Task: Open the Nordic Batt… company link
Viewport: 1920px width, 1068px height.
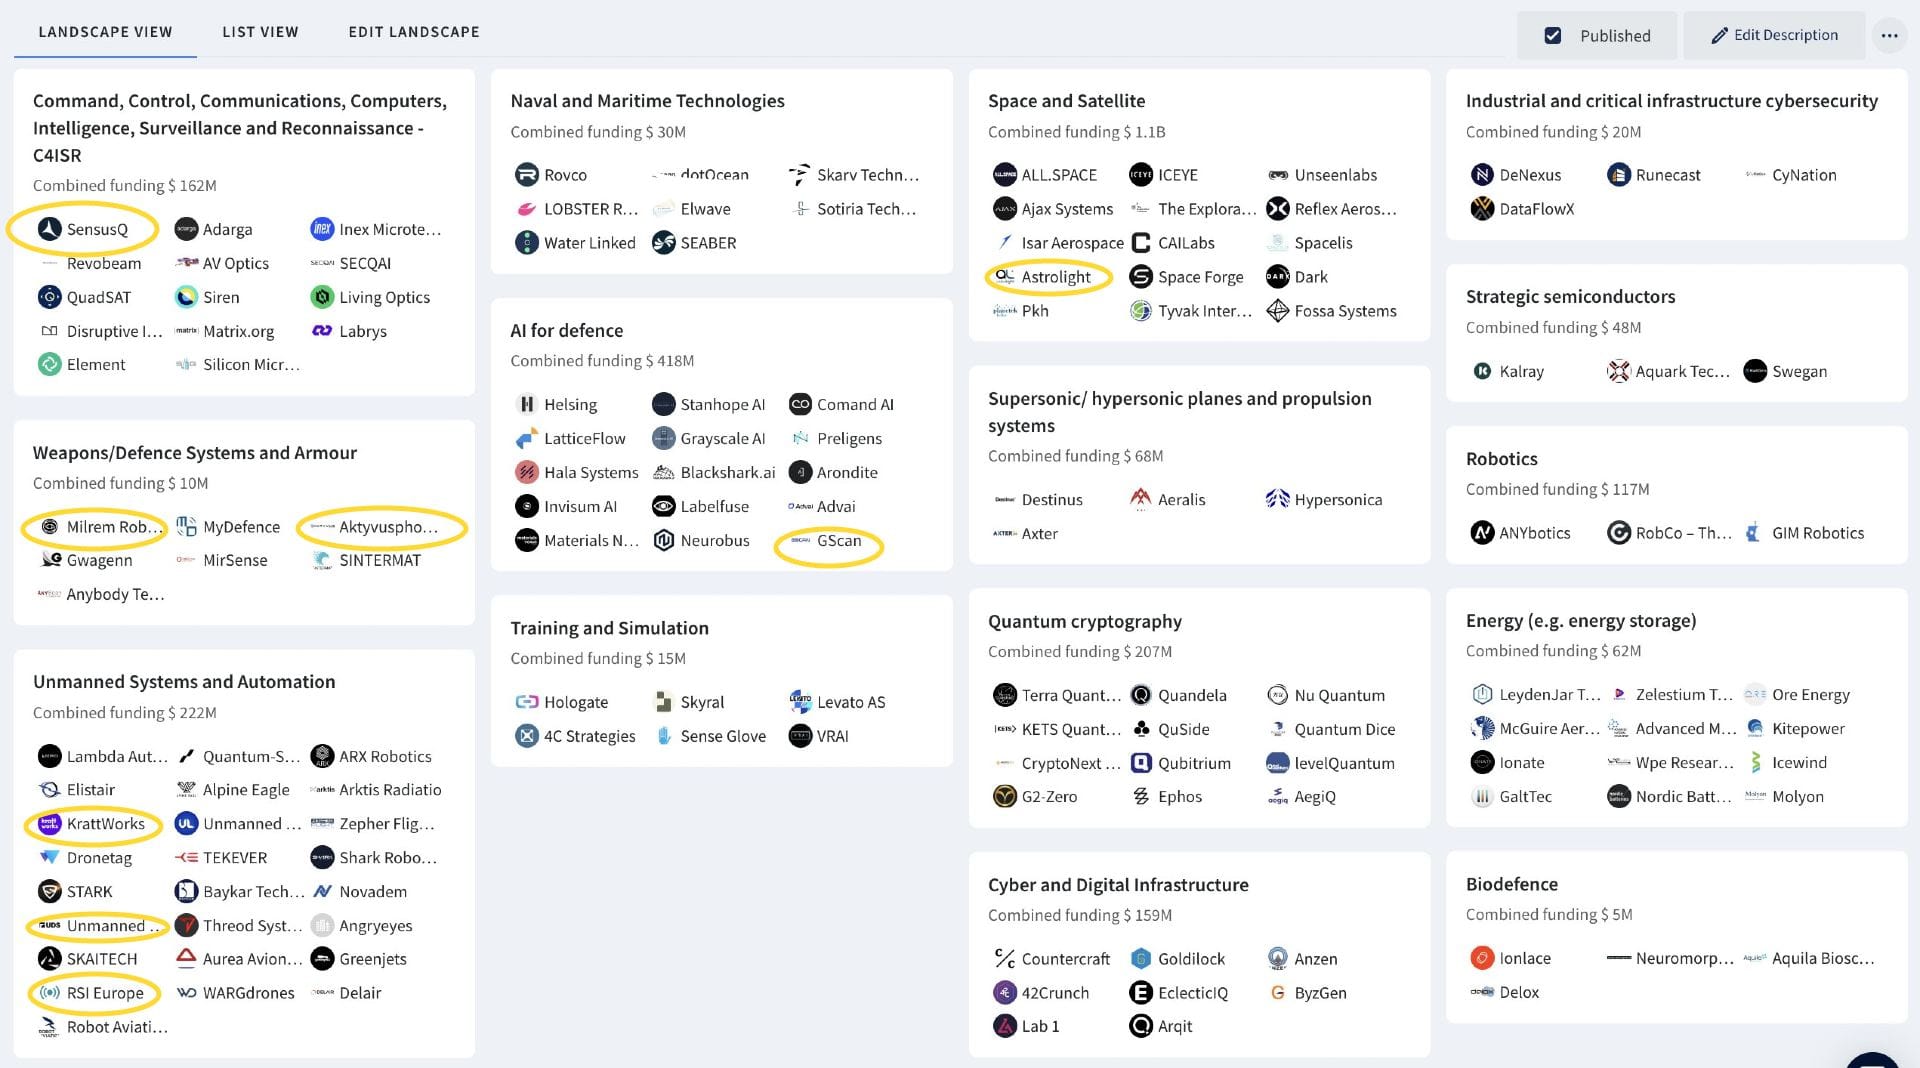Action: 1683,797
